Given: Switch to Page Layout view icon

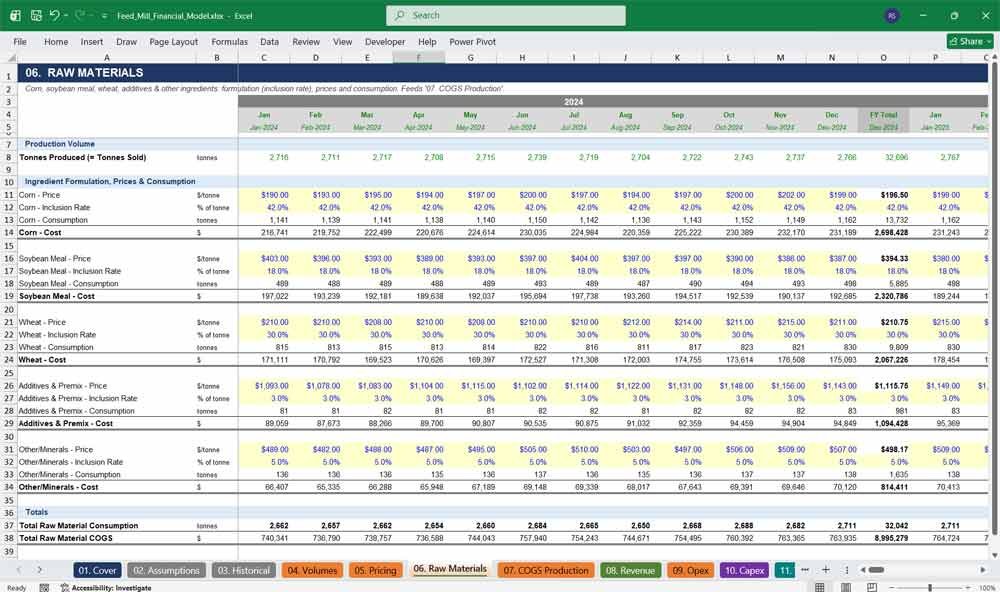Looking at the screenshot, I should pos(846,587).
